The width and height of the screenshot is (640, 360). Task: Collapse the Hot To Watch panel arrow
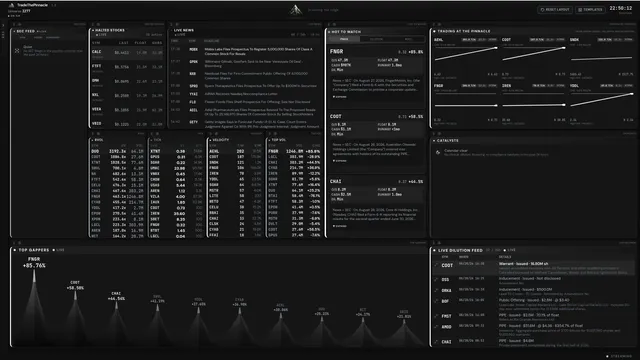(x=329, y=31)
